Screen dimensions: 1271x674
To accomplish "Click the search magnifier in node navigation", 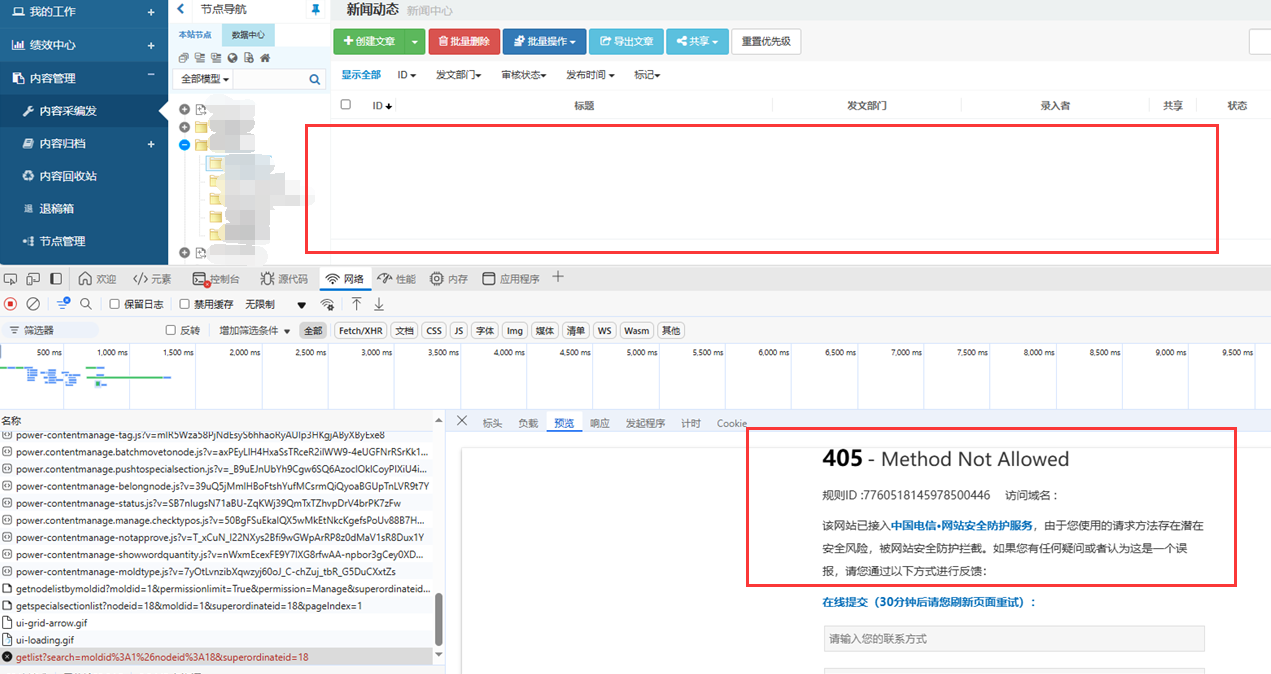I will click(315, 79).
